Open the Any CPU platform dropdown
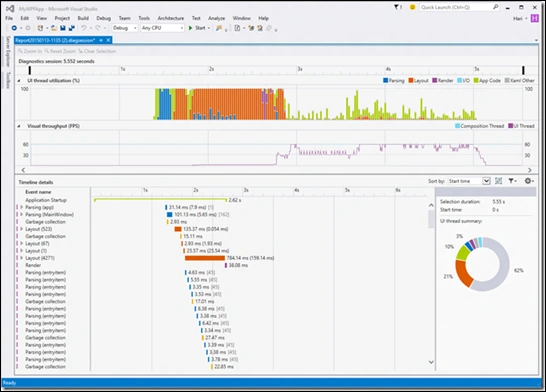Image resolution: width=546 pixels, height=392 pixels. pos(162,28)
